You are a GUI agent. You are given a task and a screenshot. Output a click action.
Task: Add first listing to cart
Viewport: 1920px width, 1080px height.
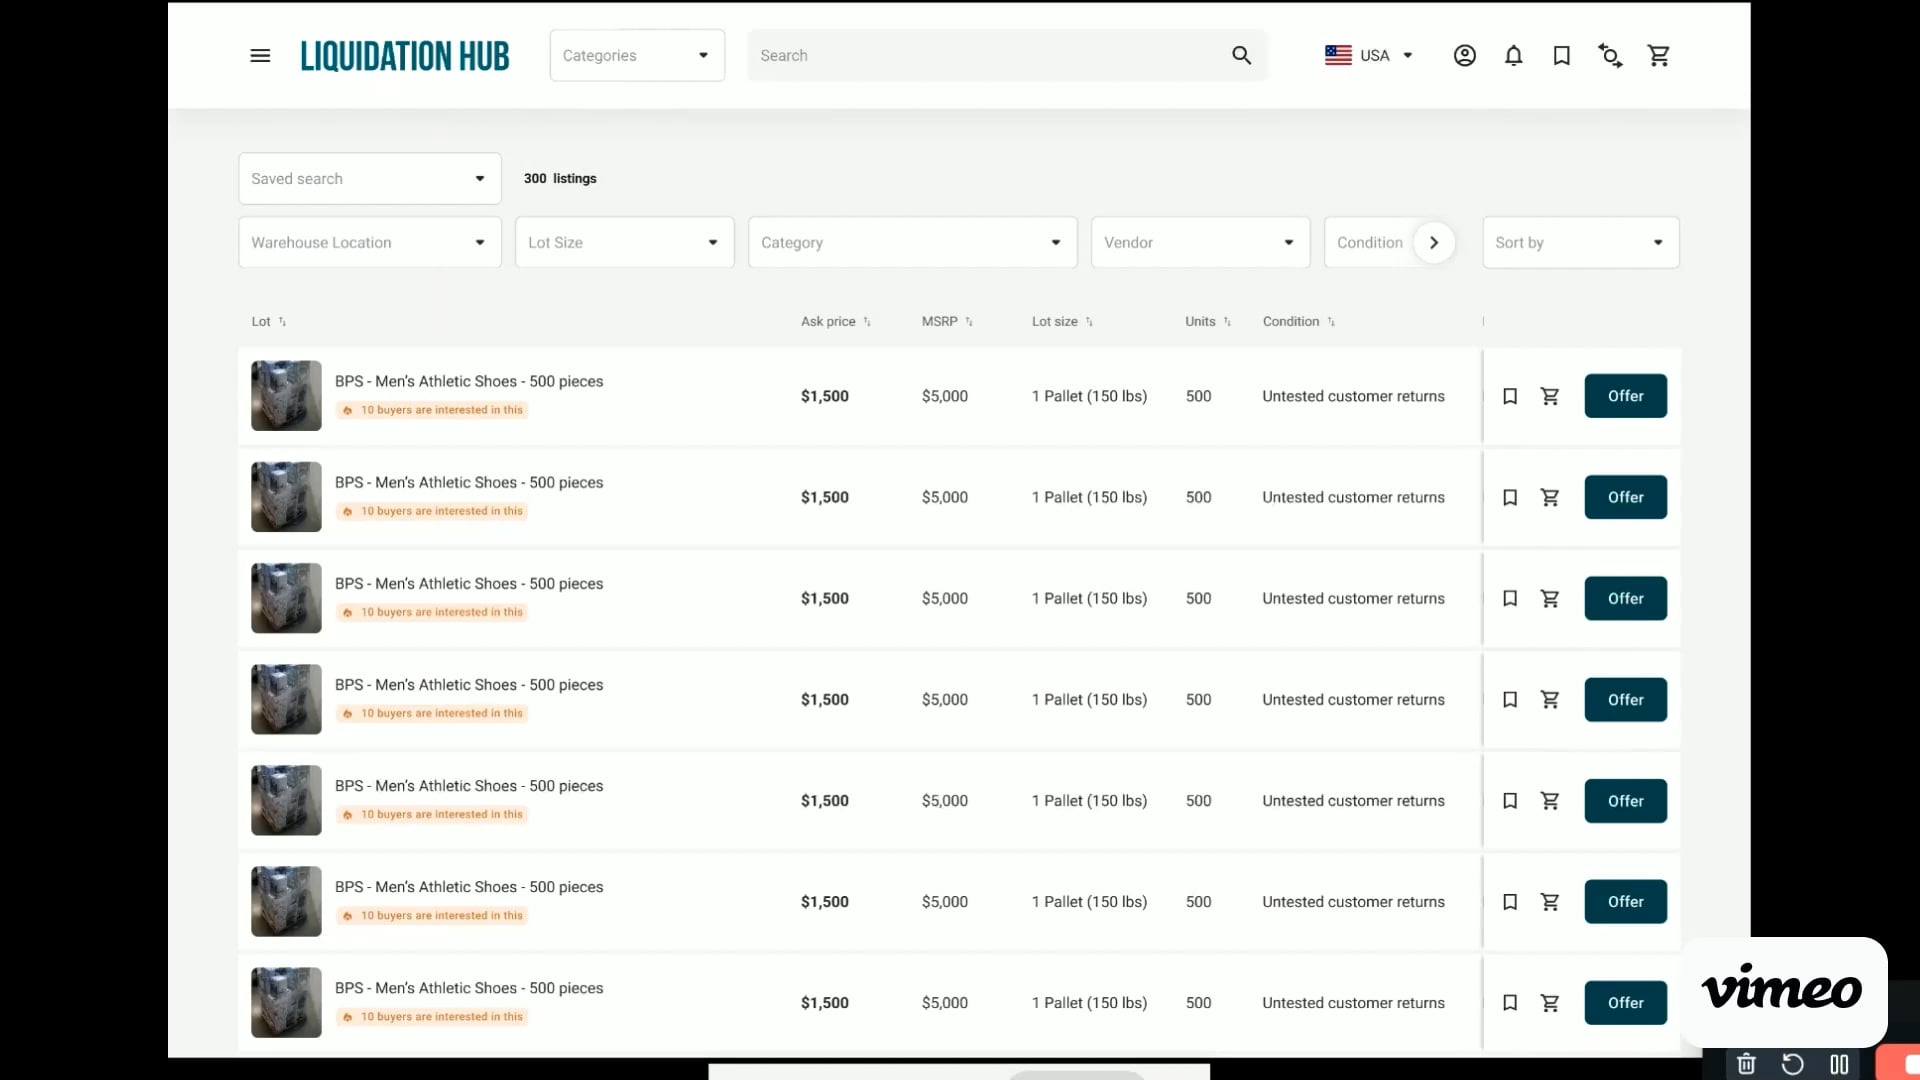coord(1550,396)
